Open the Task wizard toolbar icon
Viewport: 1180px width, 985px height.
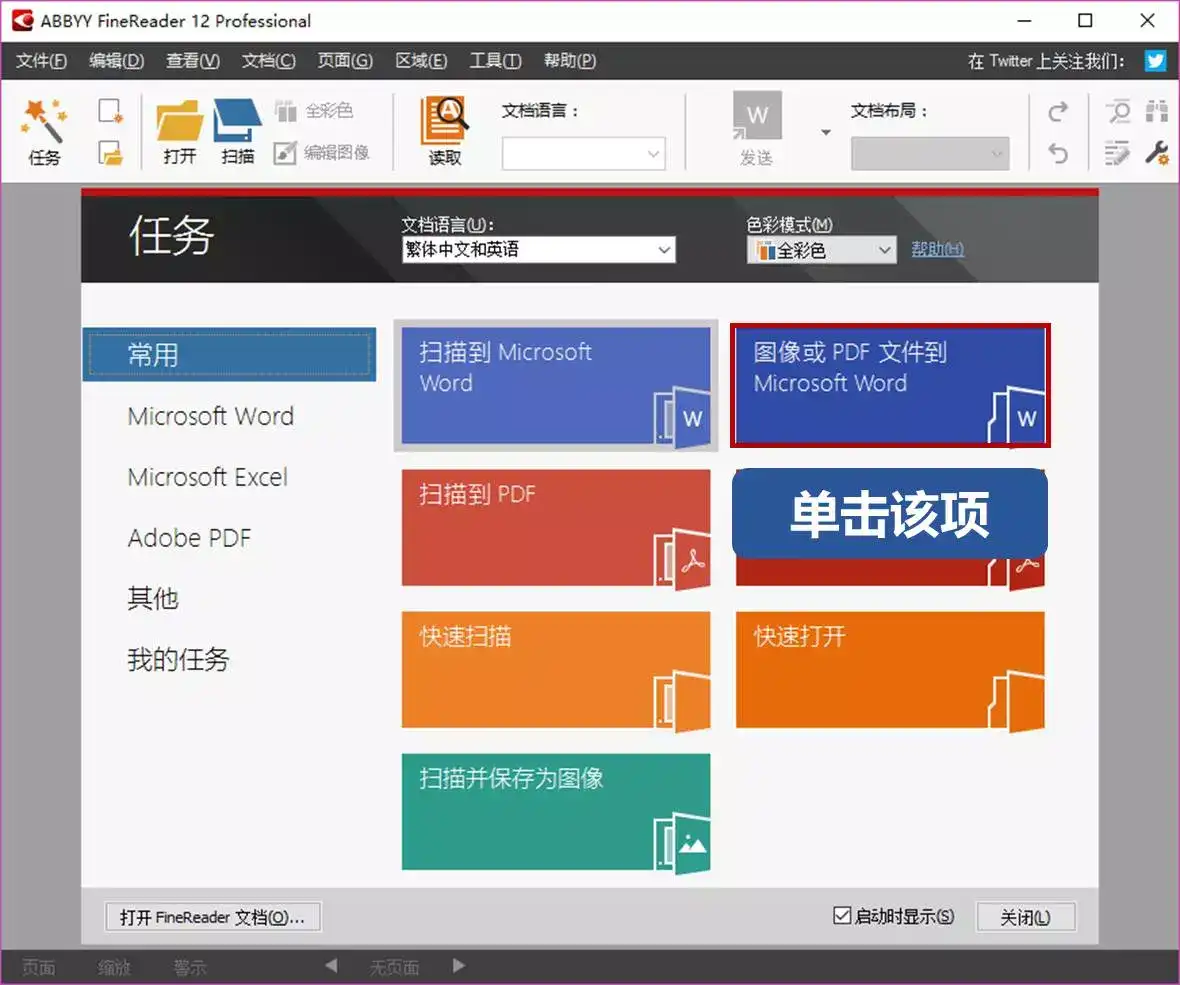[x=44, y=132]
